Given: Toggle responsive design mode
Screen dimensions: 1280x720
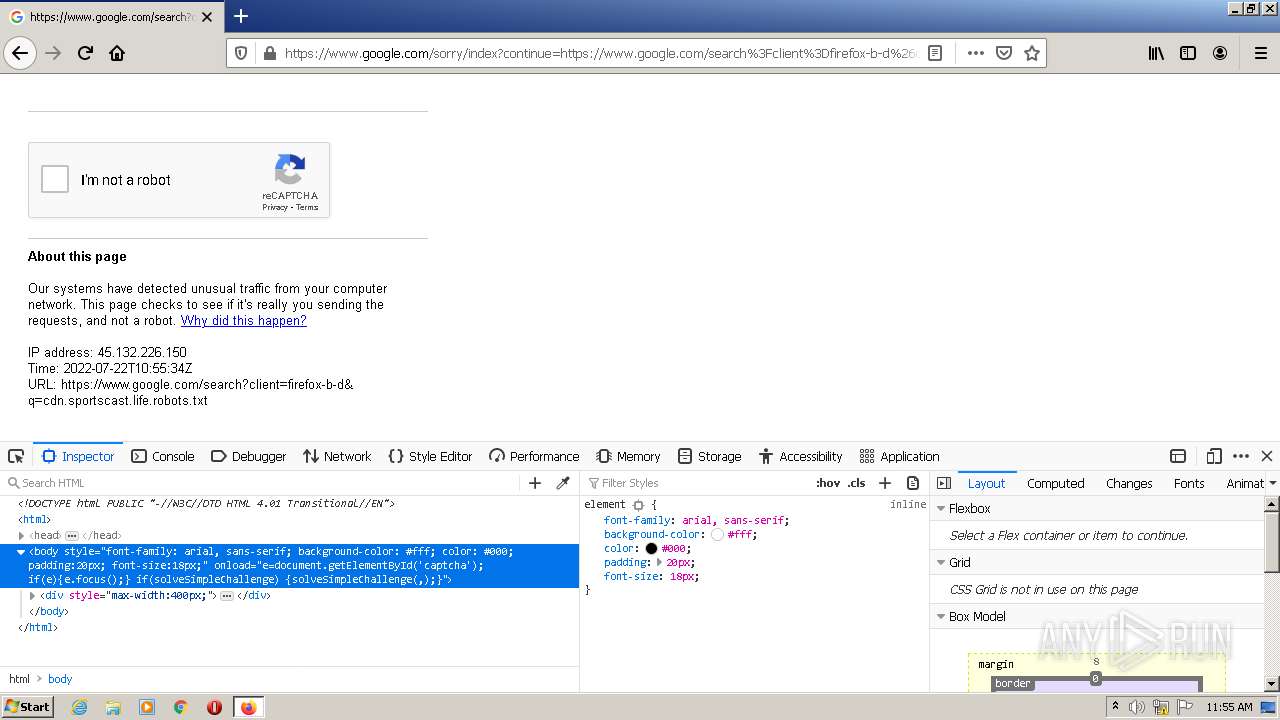Looking at the screenshot, I should pos(1214,456).
